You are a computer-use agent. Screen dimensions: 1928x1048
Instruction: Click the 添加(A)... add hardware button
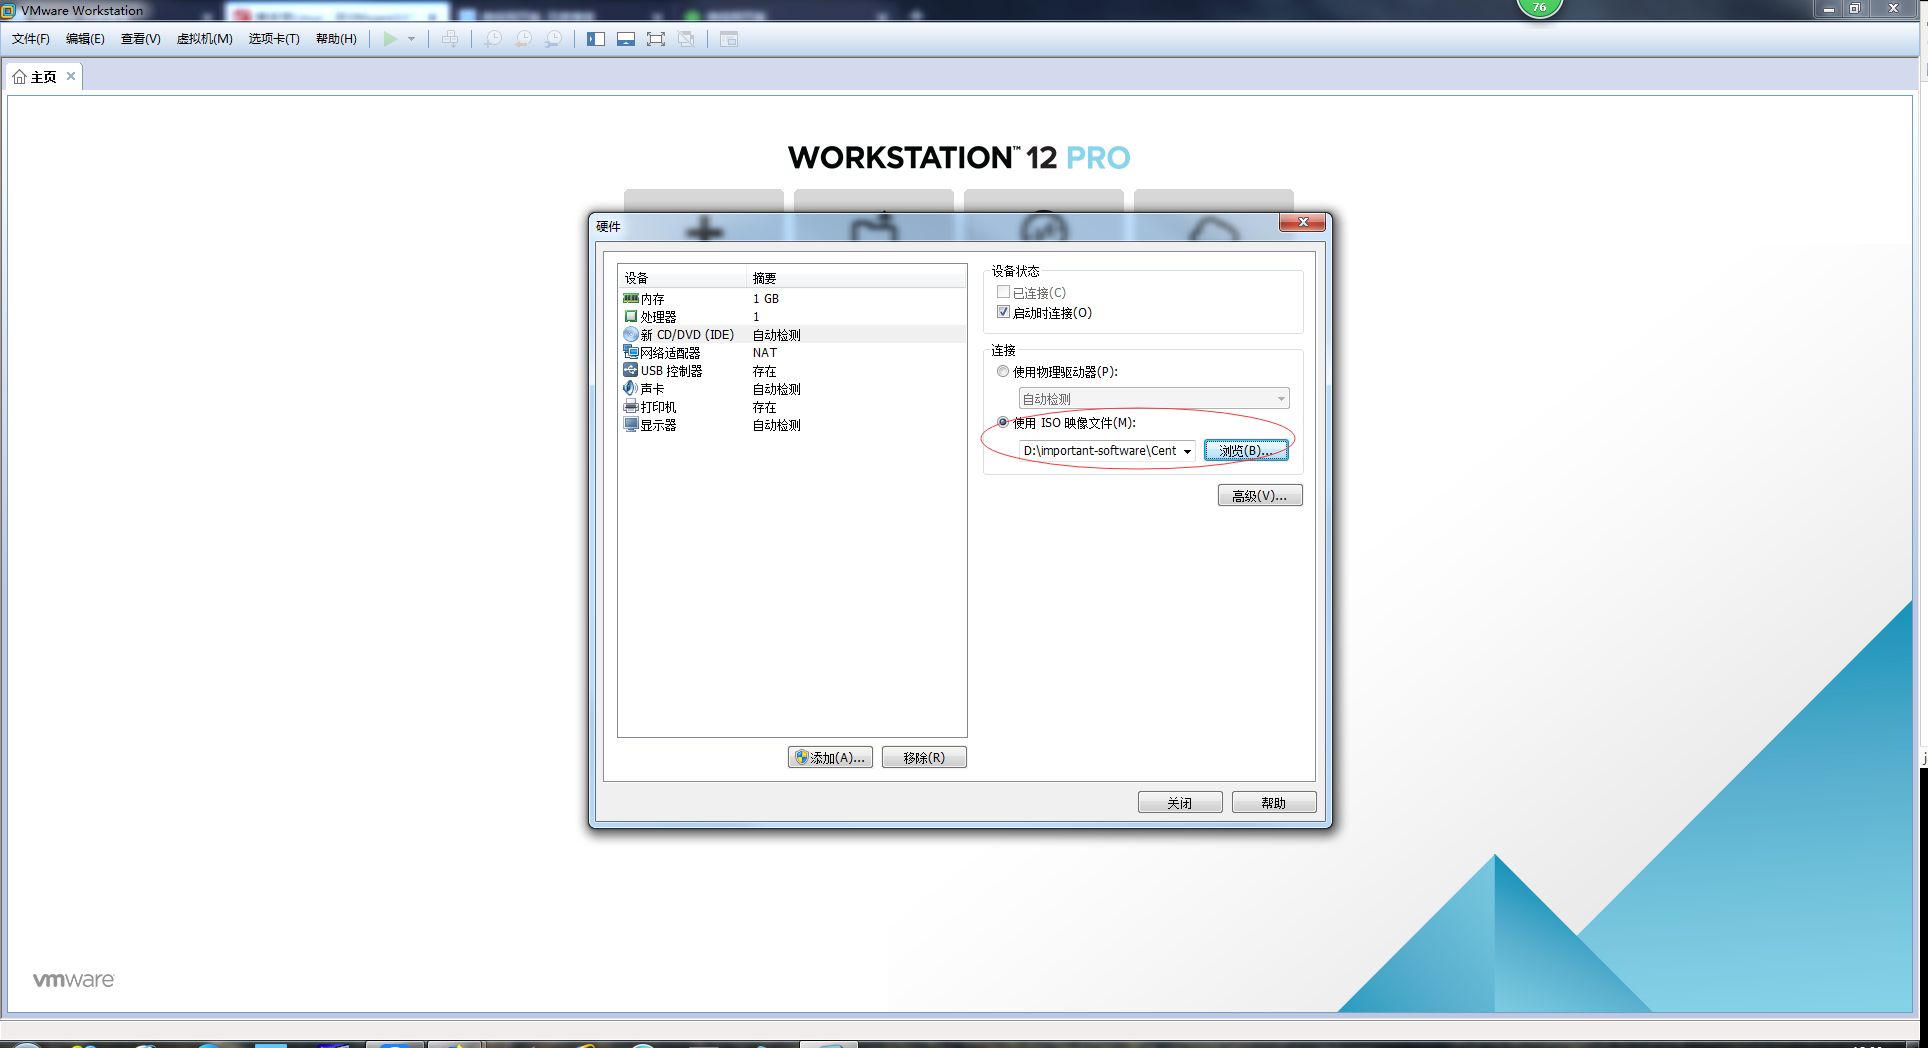pyautogui.click(x=830, y=758)
